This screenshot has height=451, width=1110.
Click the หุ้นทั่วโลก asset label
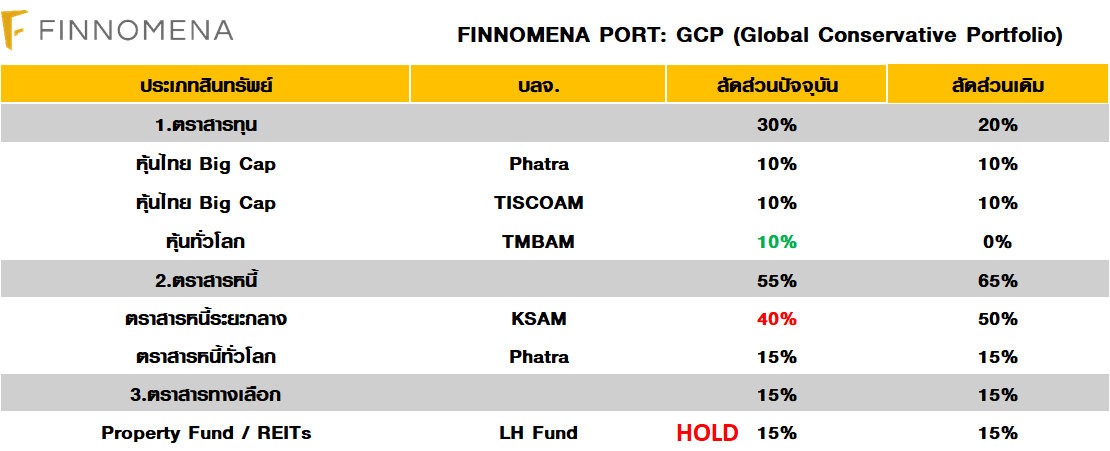point(206,242)
